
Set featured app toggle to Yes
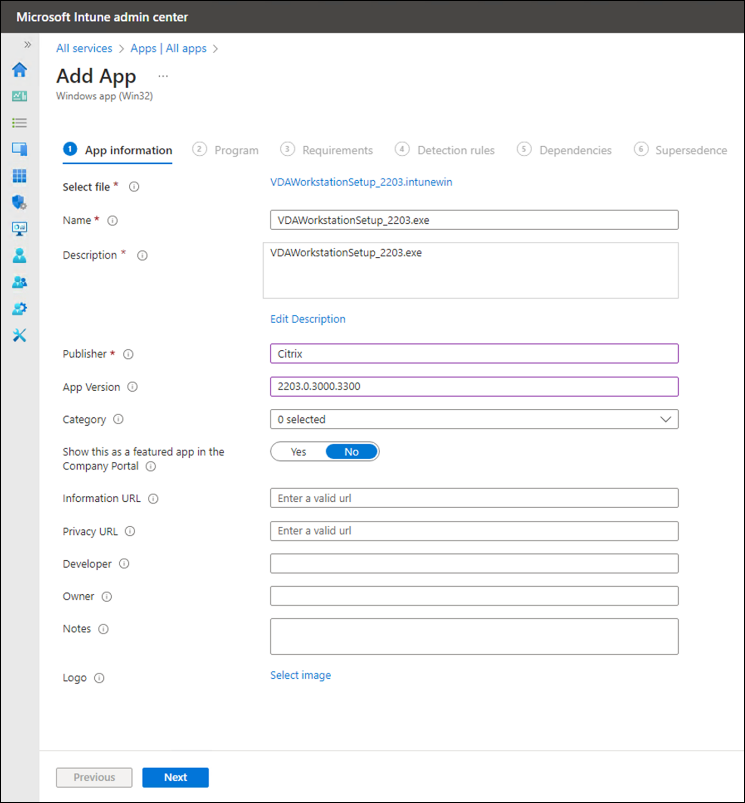tap(298, 452)
